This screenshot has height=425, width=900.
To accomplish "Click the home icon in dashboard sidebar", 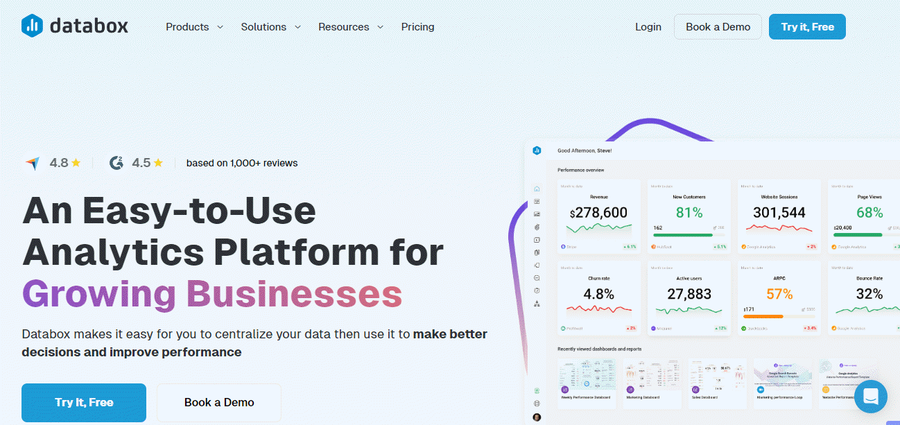I will pos(537,189).
